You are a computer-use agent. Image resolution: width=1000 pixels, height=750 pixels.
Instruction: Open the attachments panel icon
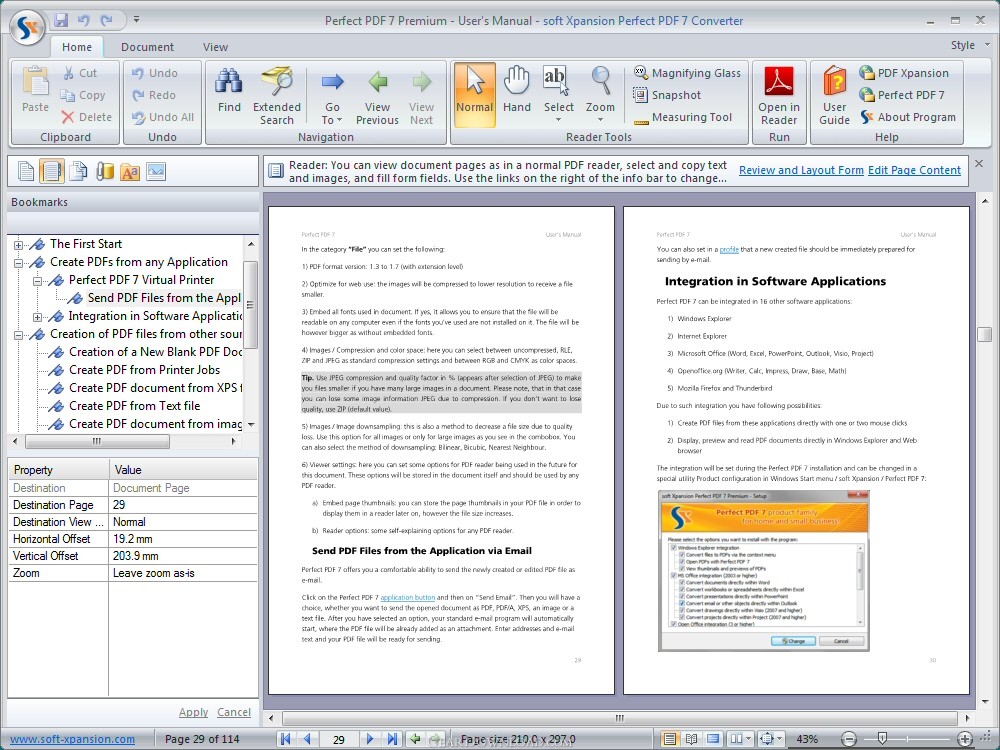click(x=105, y=171)
